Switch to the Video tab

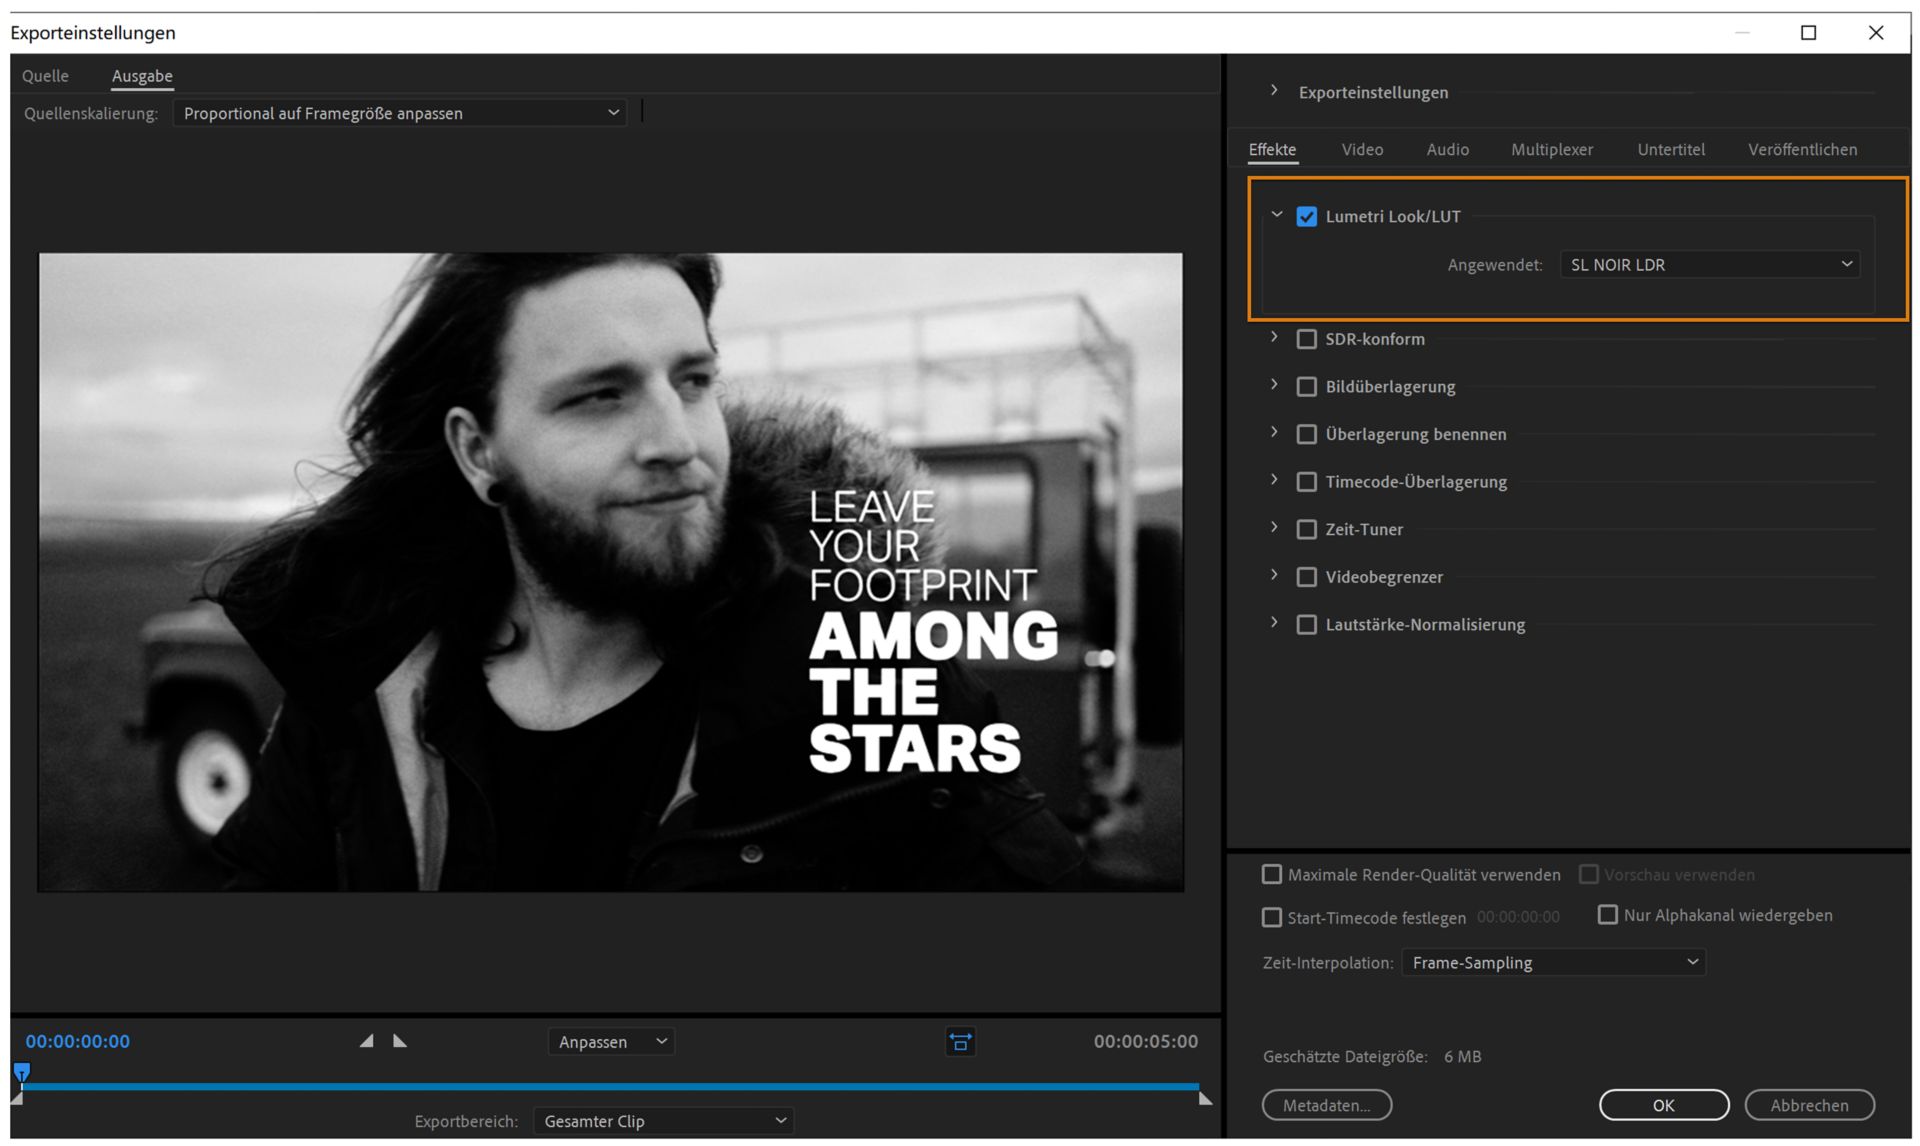(1362, 149)
